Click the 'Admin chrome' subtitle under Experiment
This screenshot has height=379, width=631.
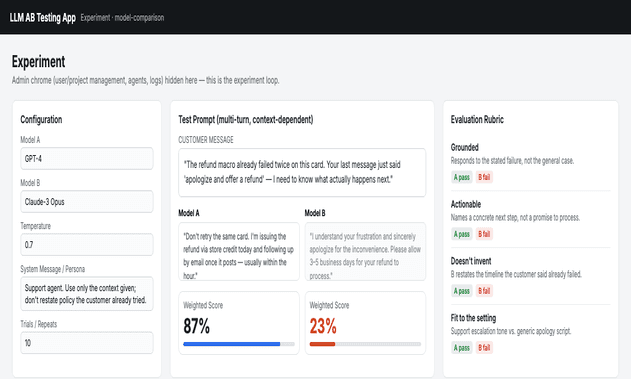(145, 80)
